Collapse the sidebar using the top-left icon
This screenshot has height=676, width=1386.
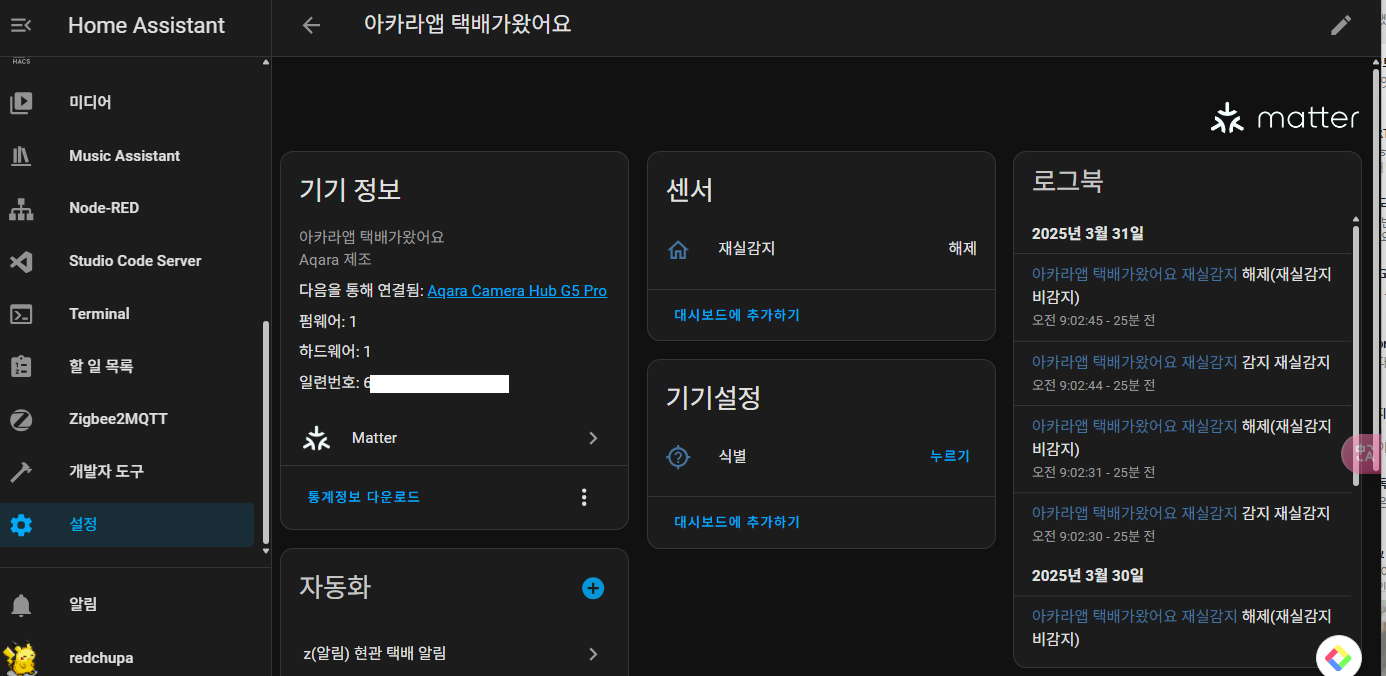coord(21,25)
